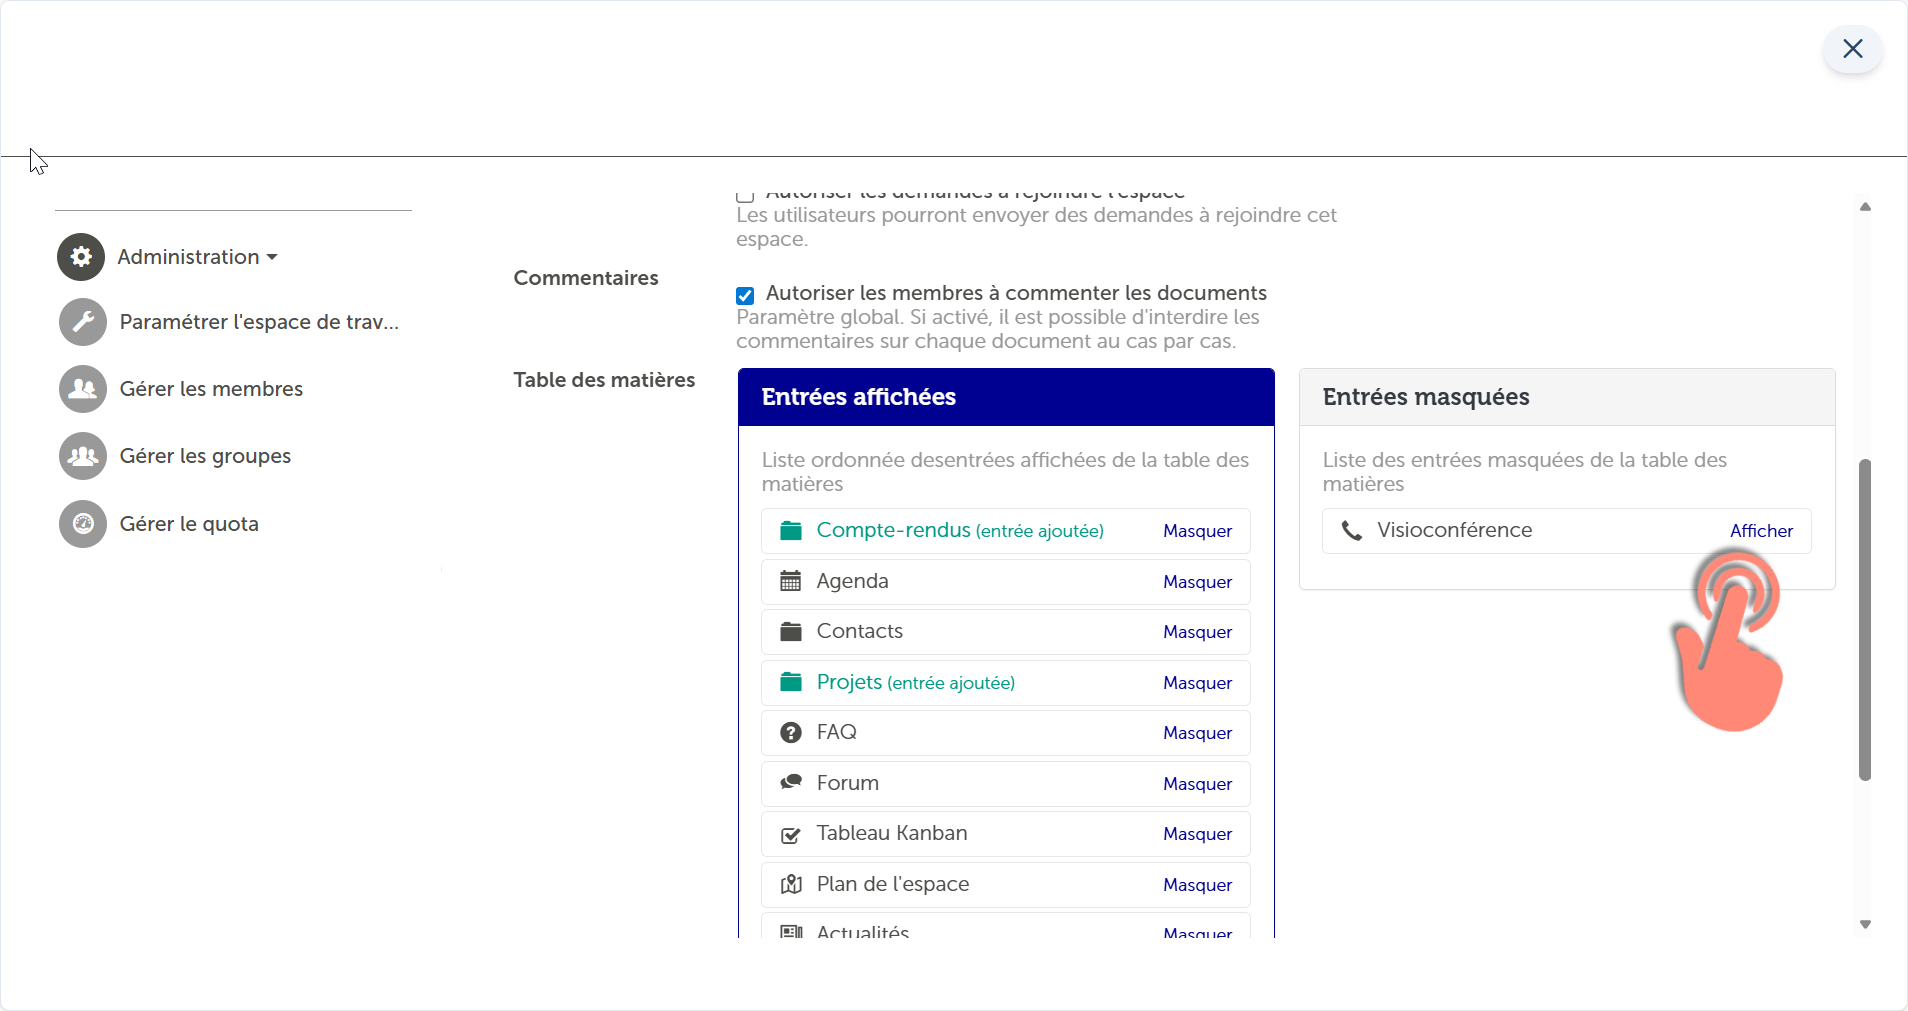The width and height of the screenshot is (1908, 1011).
Task: Hide the Forum entry with Masquer
Action: (1197, 784)
